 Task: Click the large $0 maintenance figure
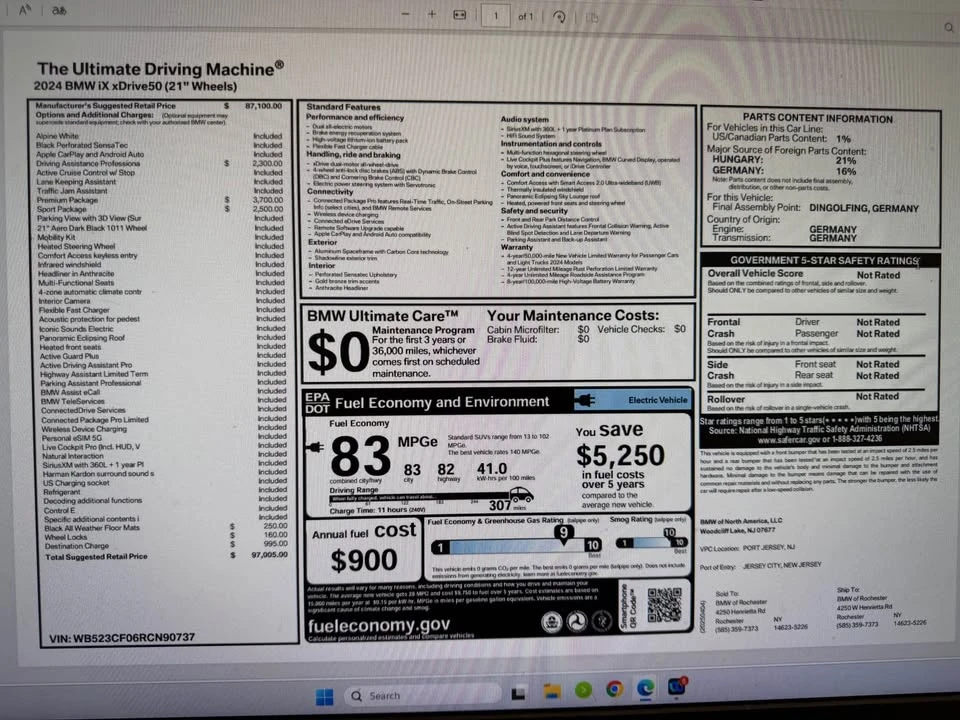pyautogui.click(x=337, y=352)
